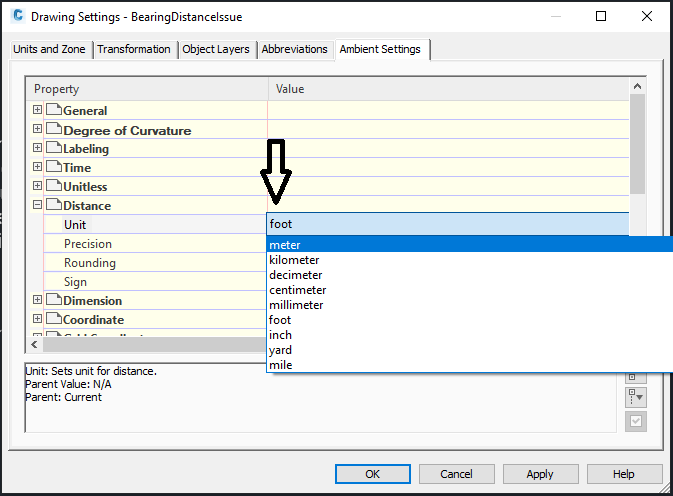Viewport: 673px width, 496px height.
Task: Switch to the Units and Zone tab
Action: point(50,49)
